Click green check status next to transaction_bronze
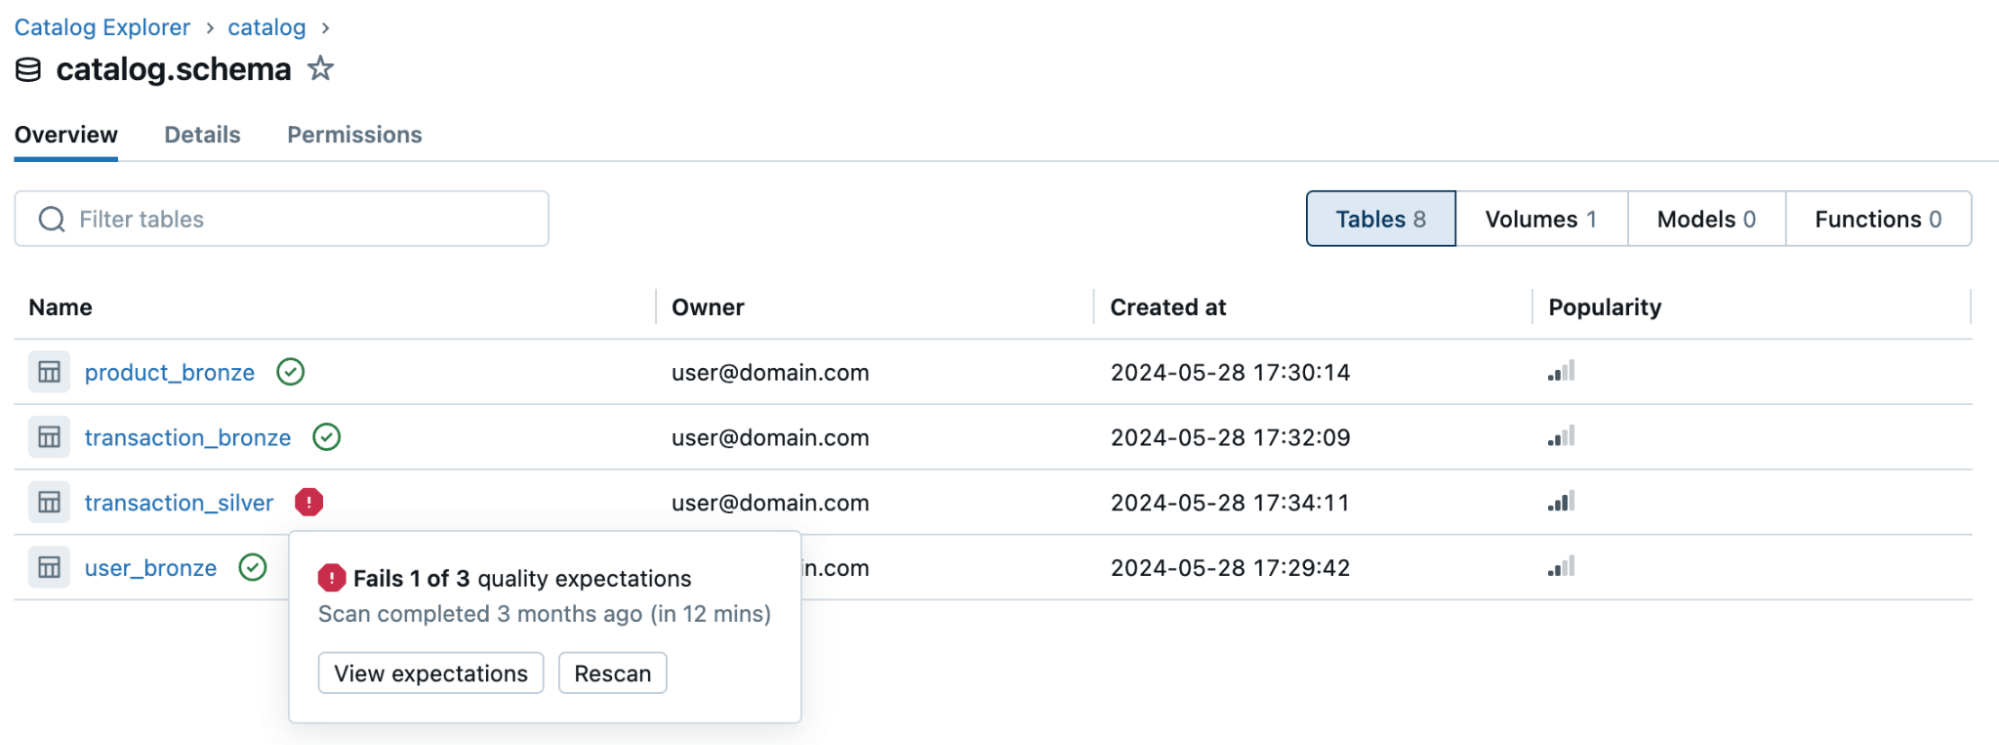 click(x=326, y=437)
